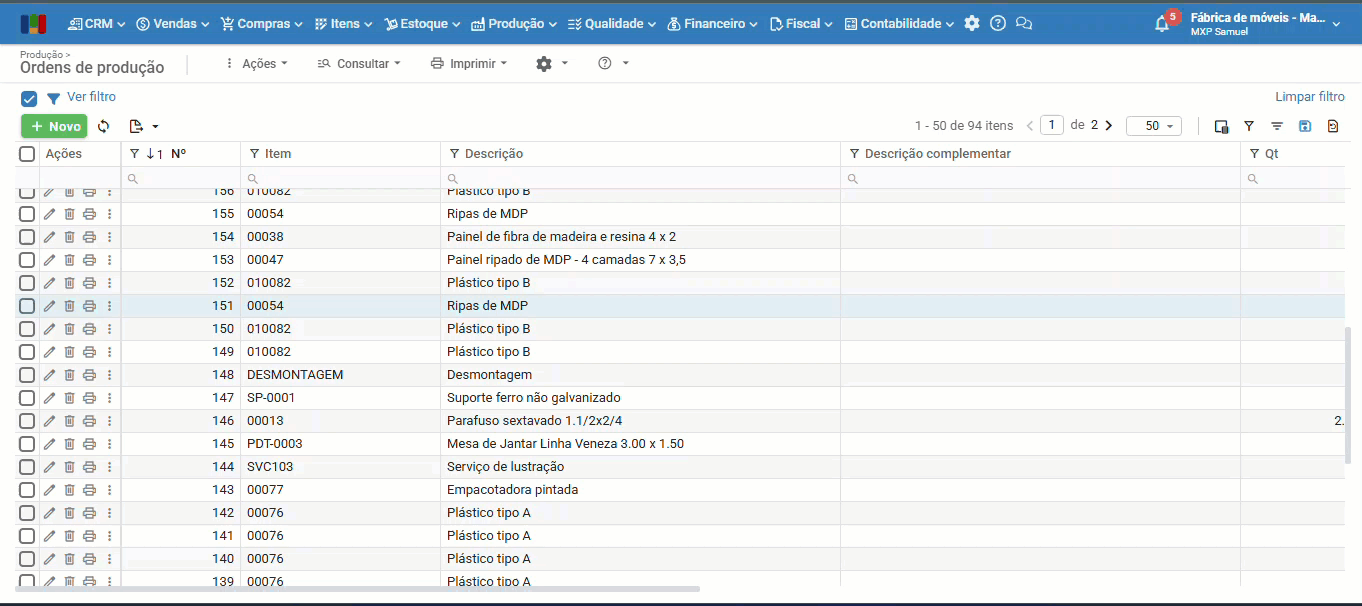
Task: Open the page size 50 dropdown
Action: (x=1154, y=126)
